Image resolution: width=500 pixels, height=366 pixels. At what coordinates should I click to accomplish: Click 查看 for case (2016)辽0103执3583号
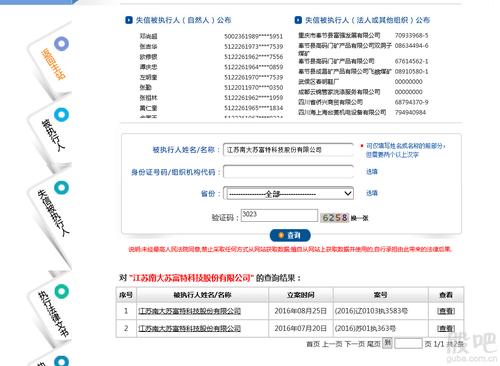[x=446, y=311]
